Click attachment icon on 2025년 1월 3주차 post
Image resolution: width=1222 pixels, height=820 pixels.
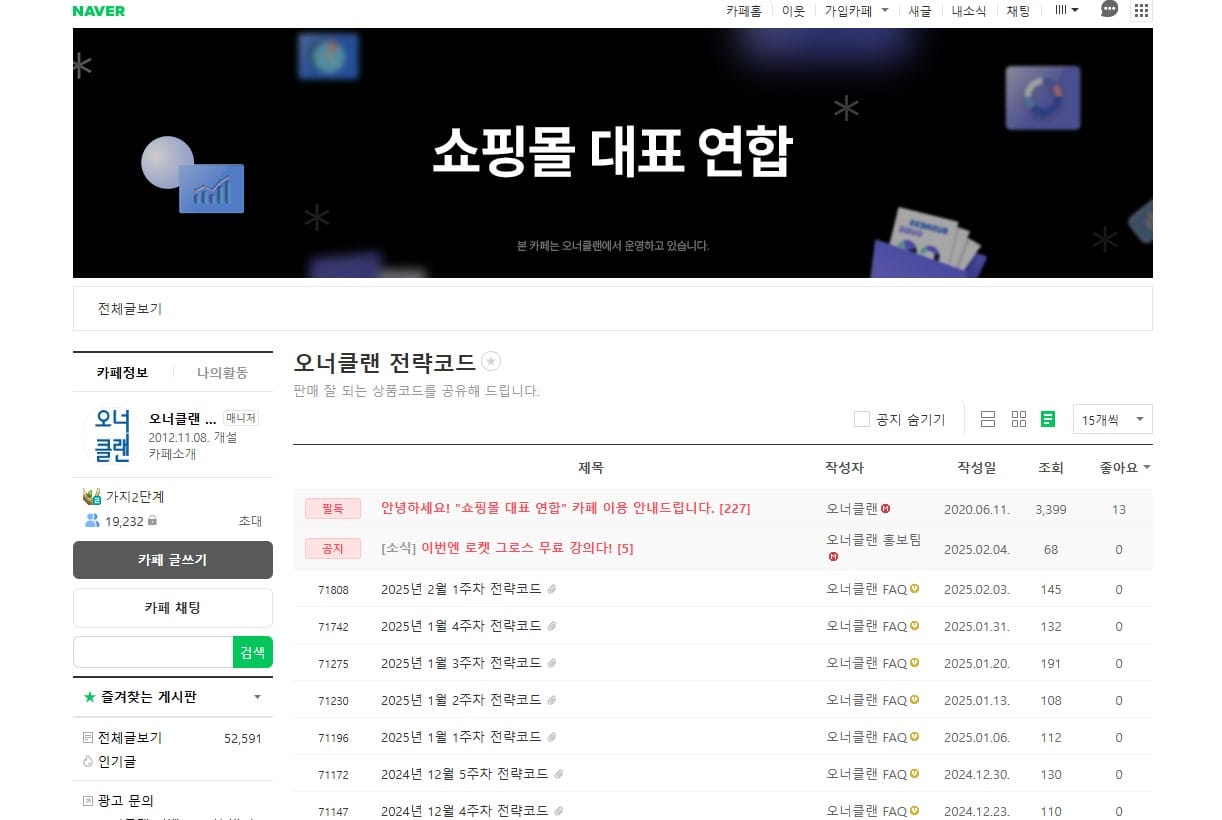coord(552,664)
